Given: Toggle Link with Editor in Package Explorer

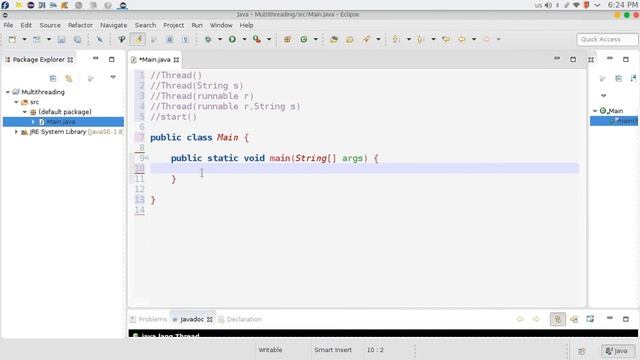Looking at the screenshot, I should point(69,78).
